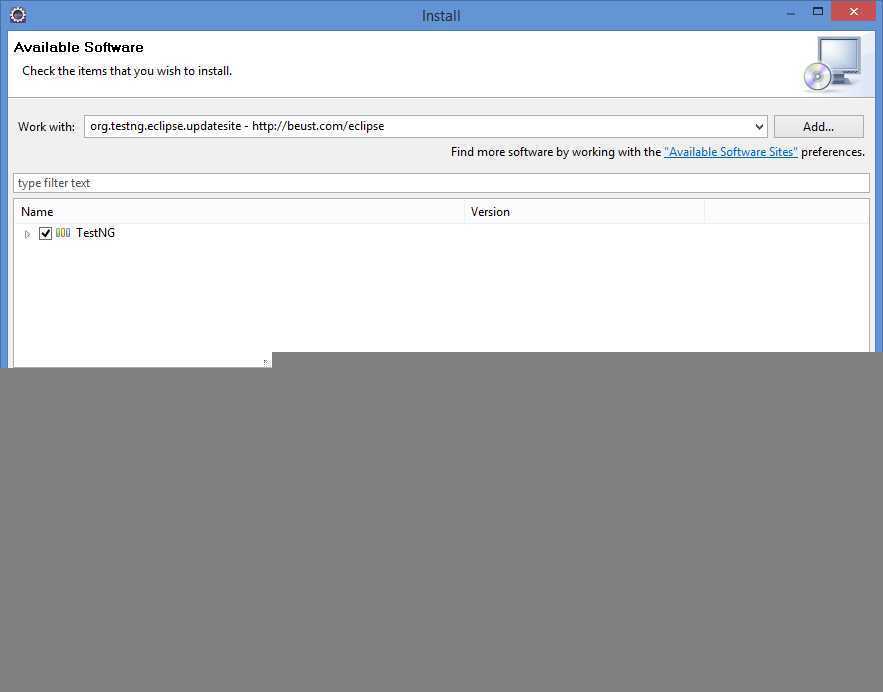883x692 pixels.
Task: Click the Eclipse icon in title bar
Action: click(18, 15)
